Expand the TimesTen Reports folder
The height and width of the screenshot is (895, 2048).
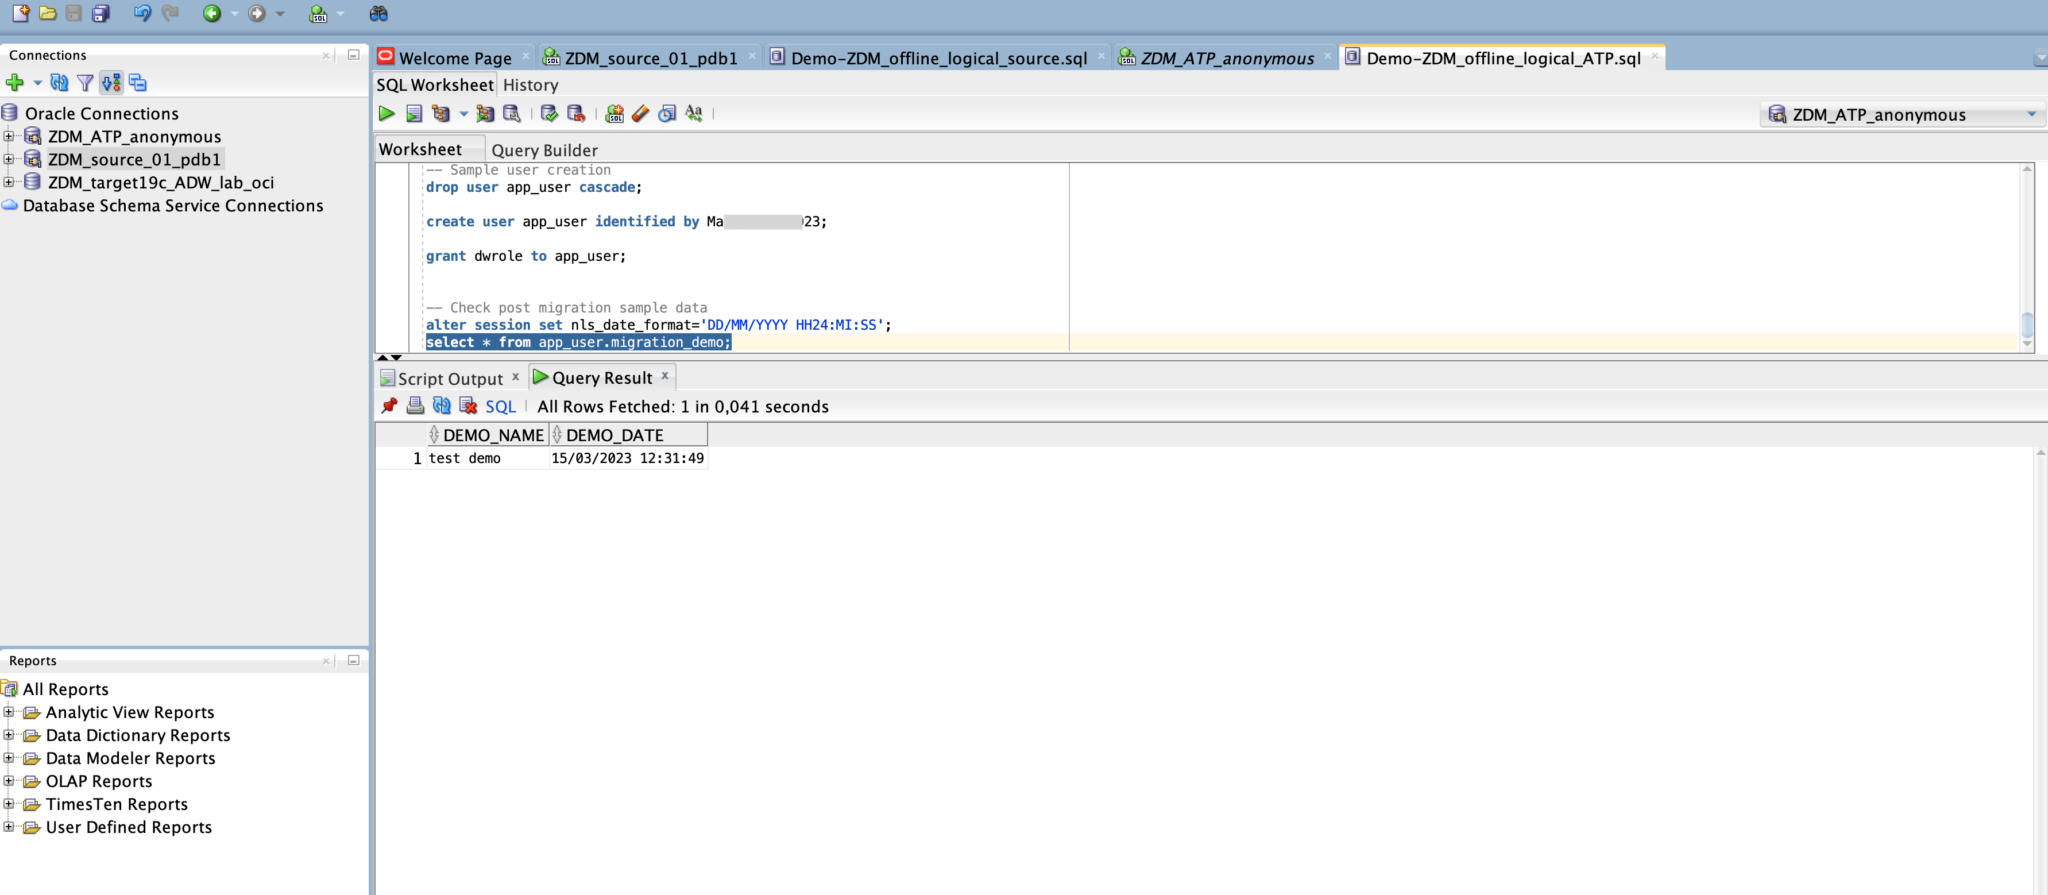coord(9,804)
